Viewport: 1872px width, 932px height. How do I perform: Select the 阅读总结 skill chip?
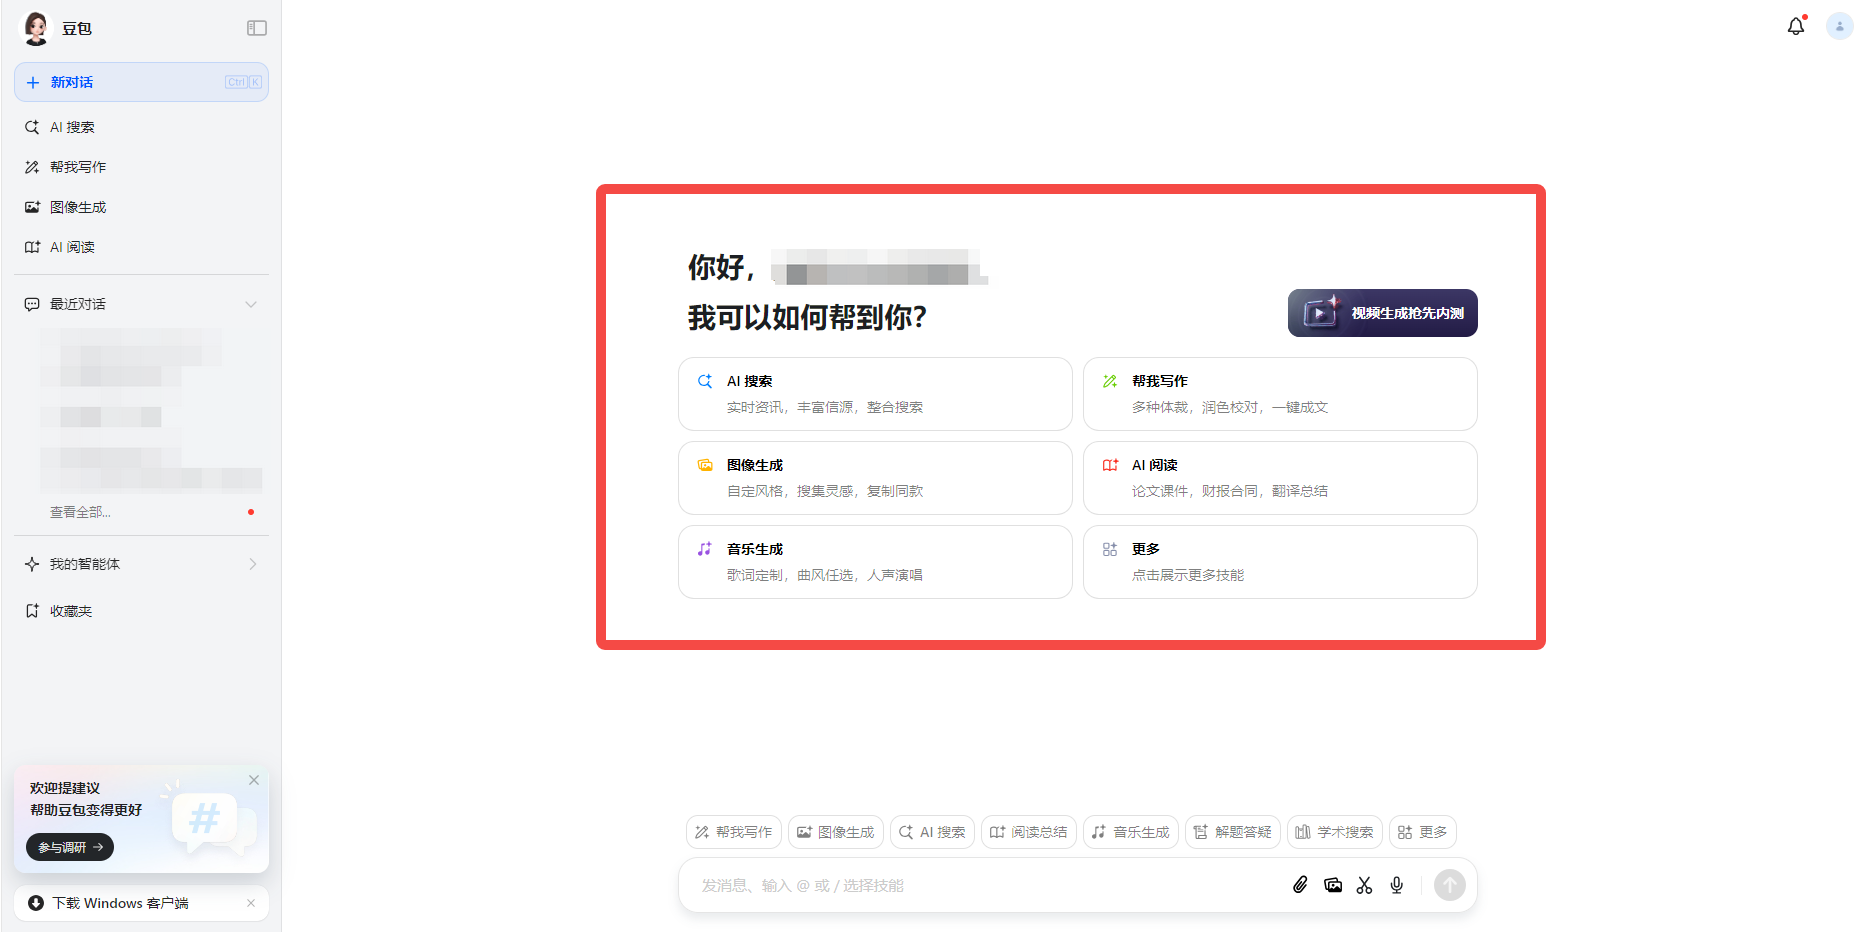(x=1029, y=832)
